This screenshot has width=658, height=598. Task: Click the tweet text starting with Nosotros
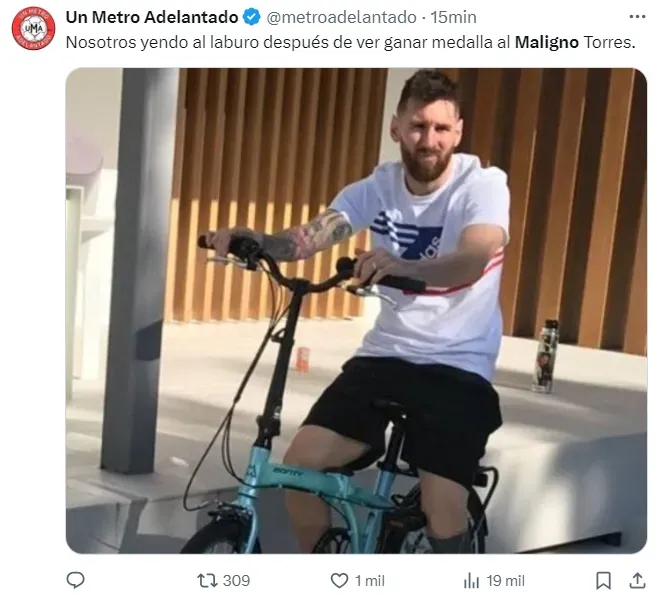pyautogui.click(x=350, y=42)
